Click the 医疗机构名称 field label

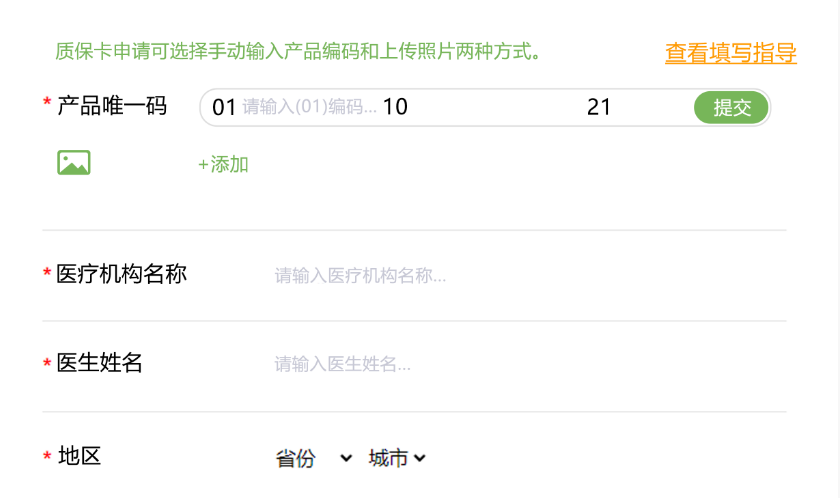pos(121,274)
